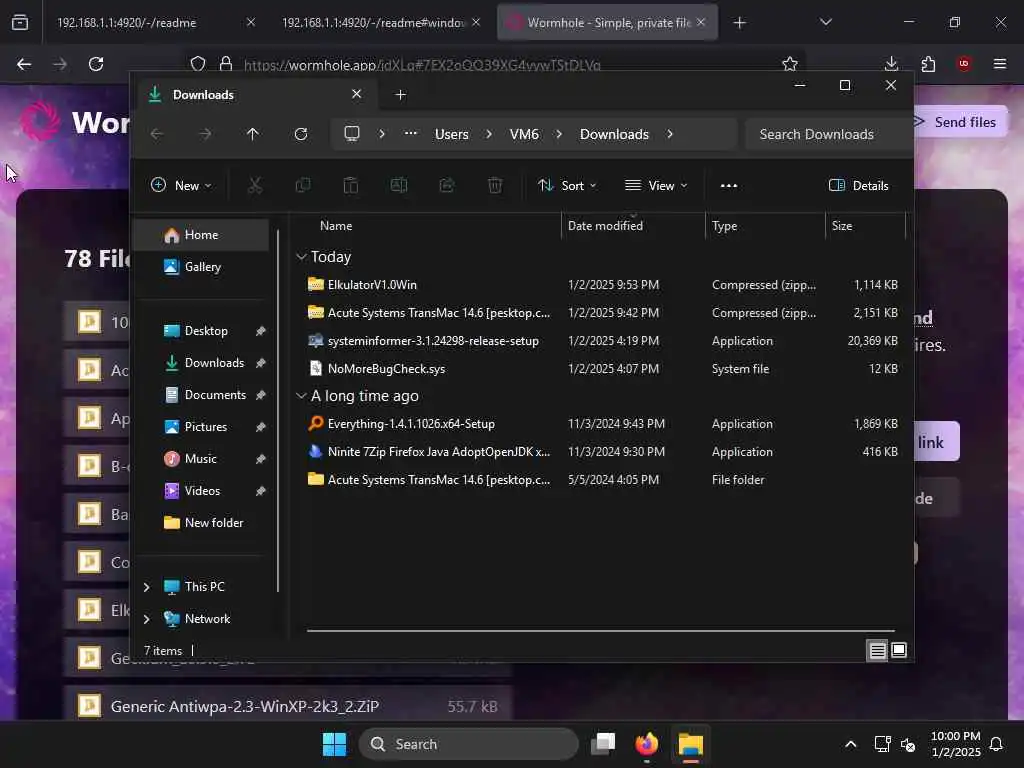
Task: Click the Rename icon in Explorer toolbar
Action: coord(399,185)
